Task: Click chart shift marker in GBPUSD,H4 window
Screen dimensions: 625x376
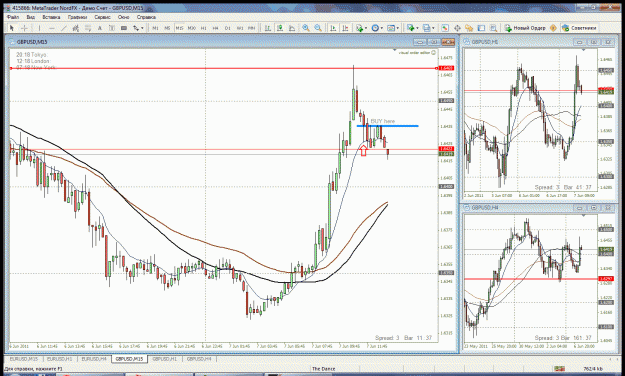Action: (x=583, y=216)
